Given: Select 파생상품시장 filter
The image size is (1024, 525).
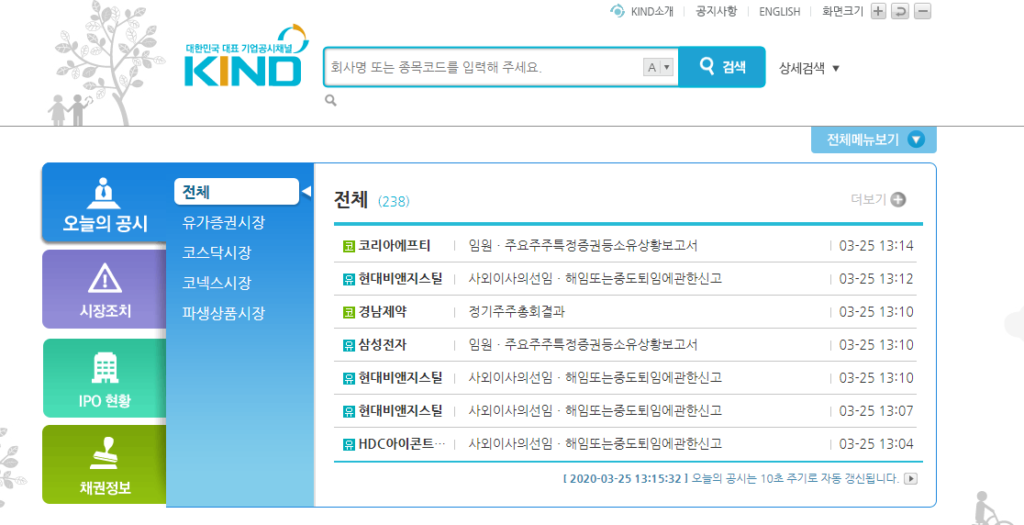Looking at the screenshot, I should (x=223, y=313).
